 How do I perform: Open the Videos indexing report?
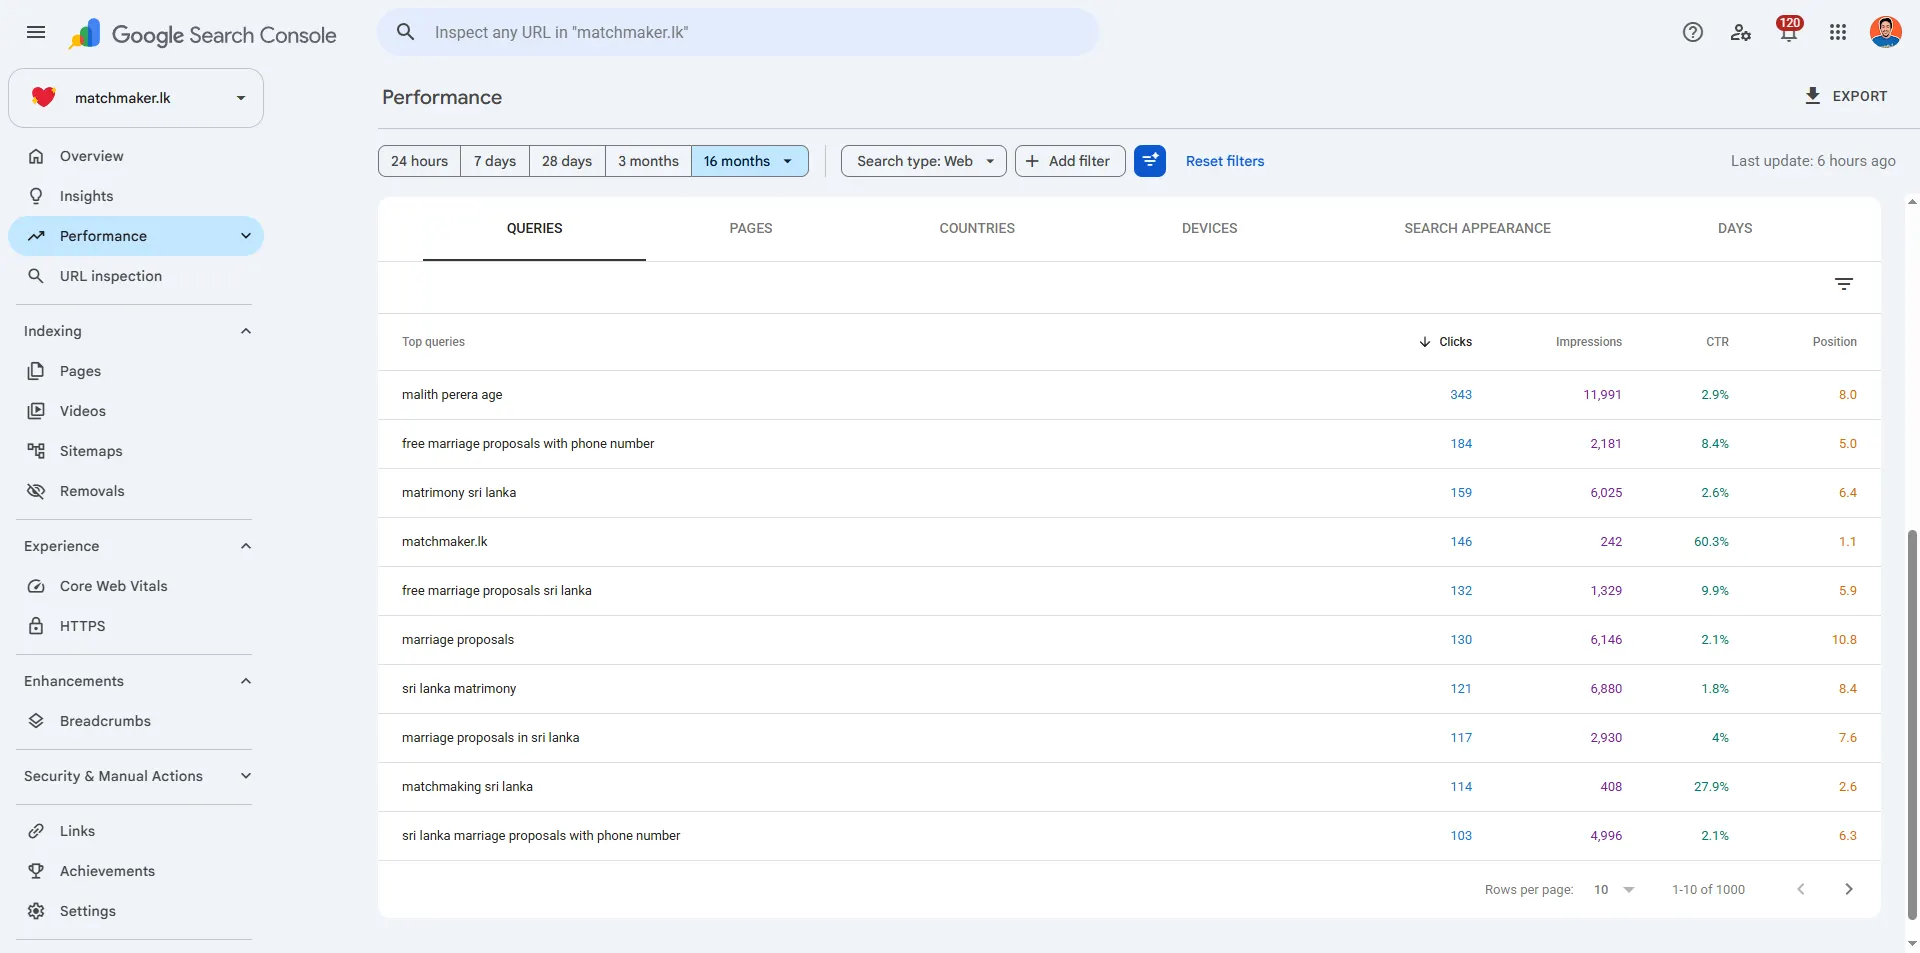pos(136,411)
